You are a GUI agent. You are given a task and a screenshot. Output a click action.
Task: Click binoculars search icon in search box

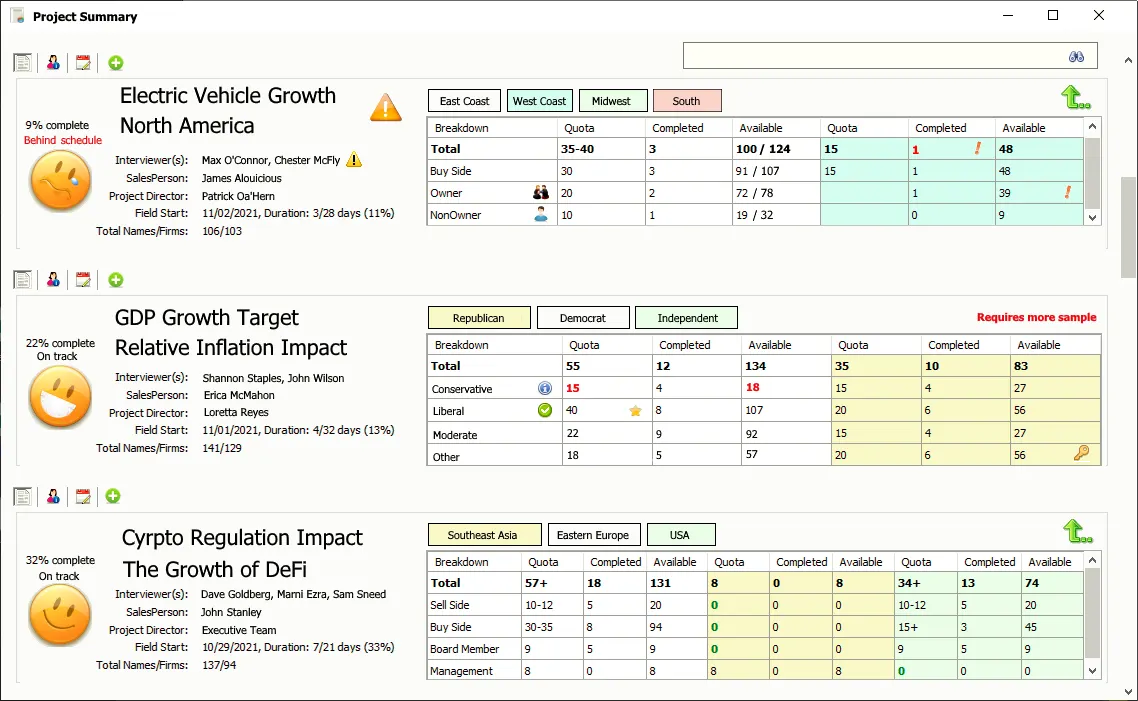[x=1076, y=57]
